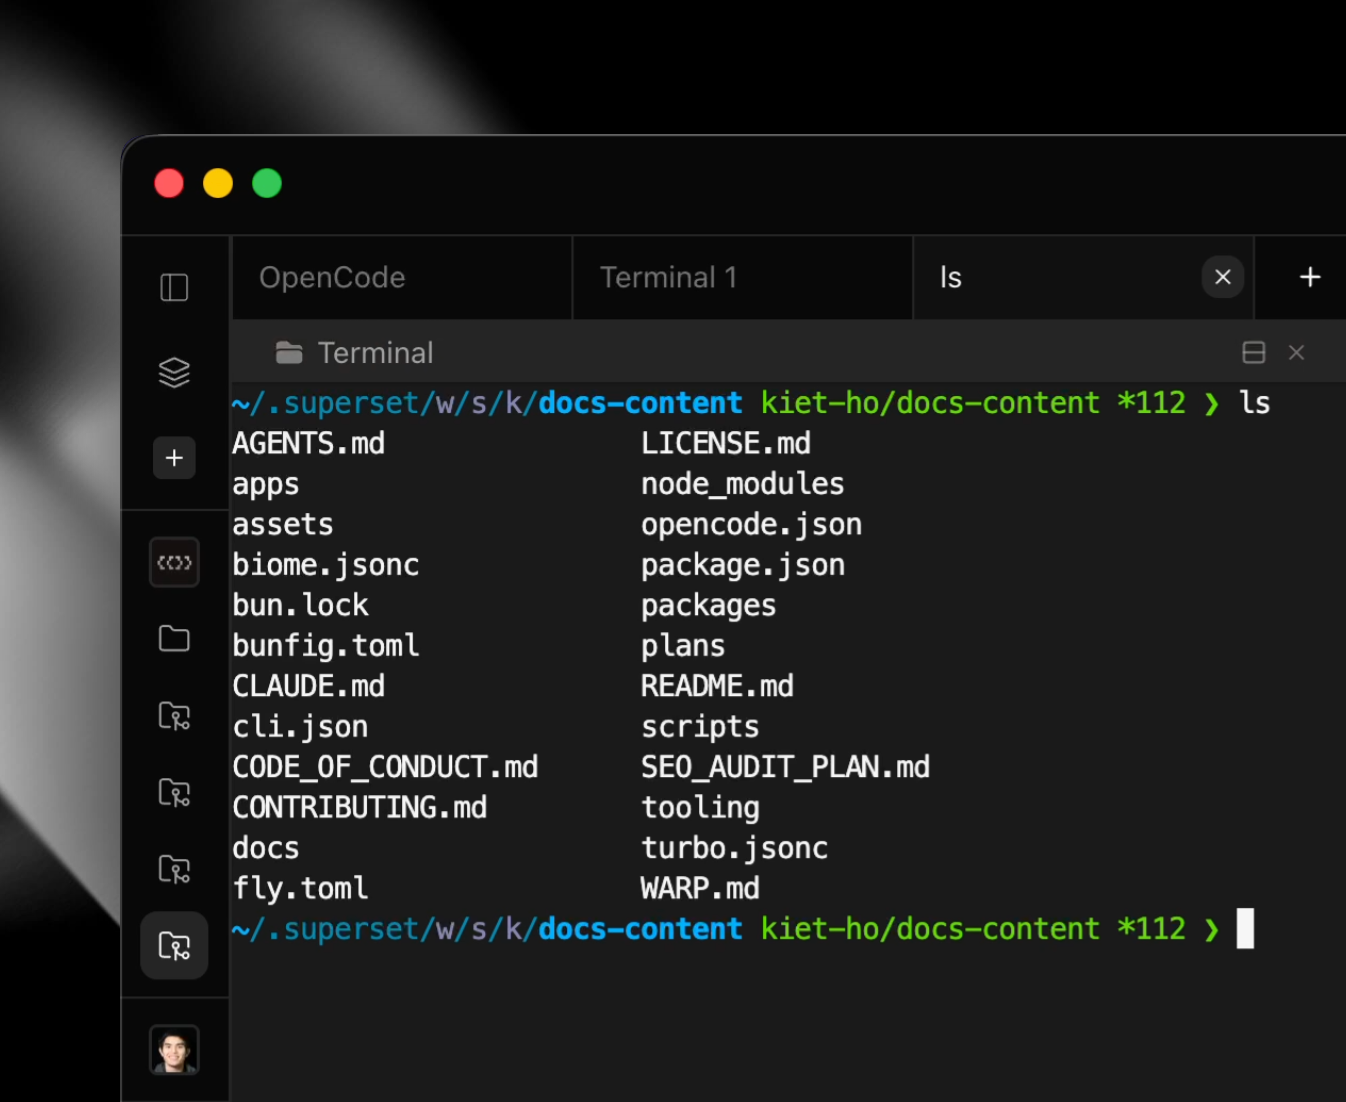Image resolution: width=1346 pixels, height=1102 pixels.
Task: Switch to the OpenCode tab
Action: [x=332, y=278]
